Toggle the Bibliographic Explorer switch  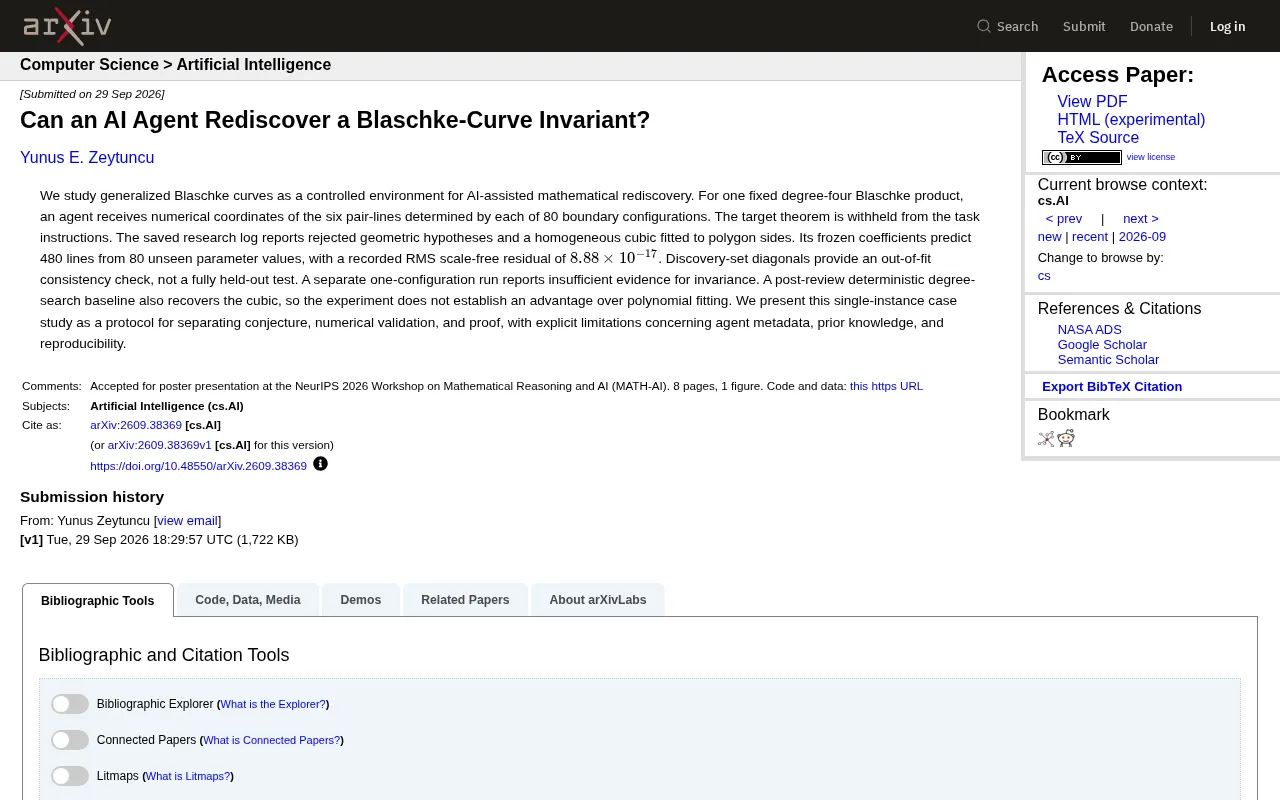pos(70,704)
